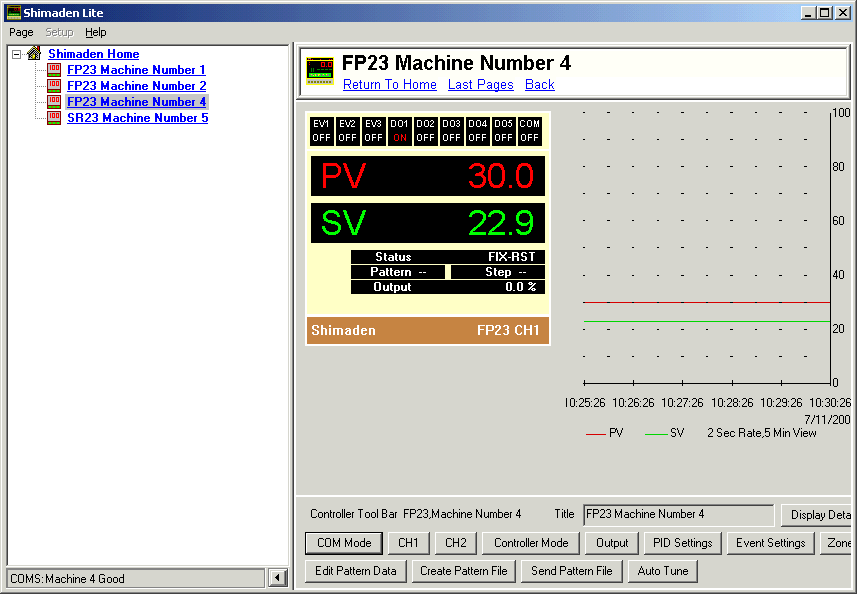
Task: Select SR23 Machine Number 5 in tree
Action: click(x=138, y=117)
